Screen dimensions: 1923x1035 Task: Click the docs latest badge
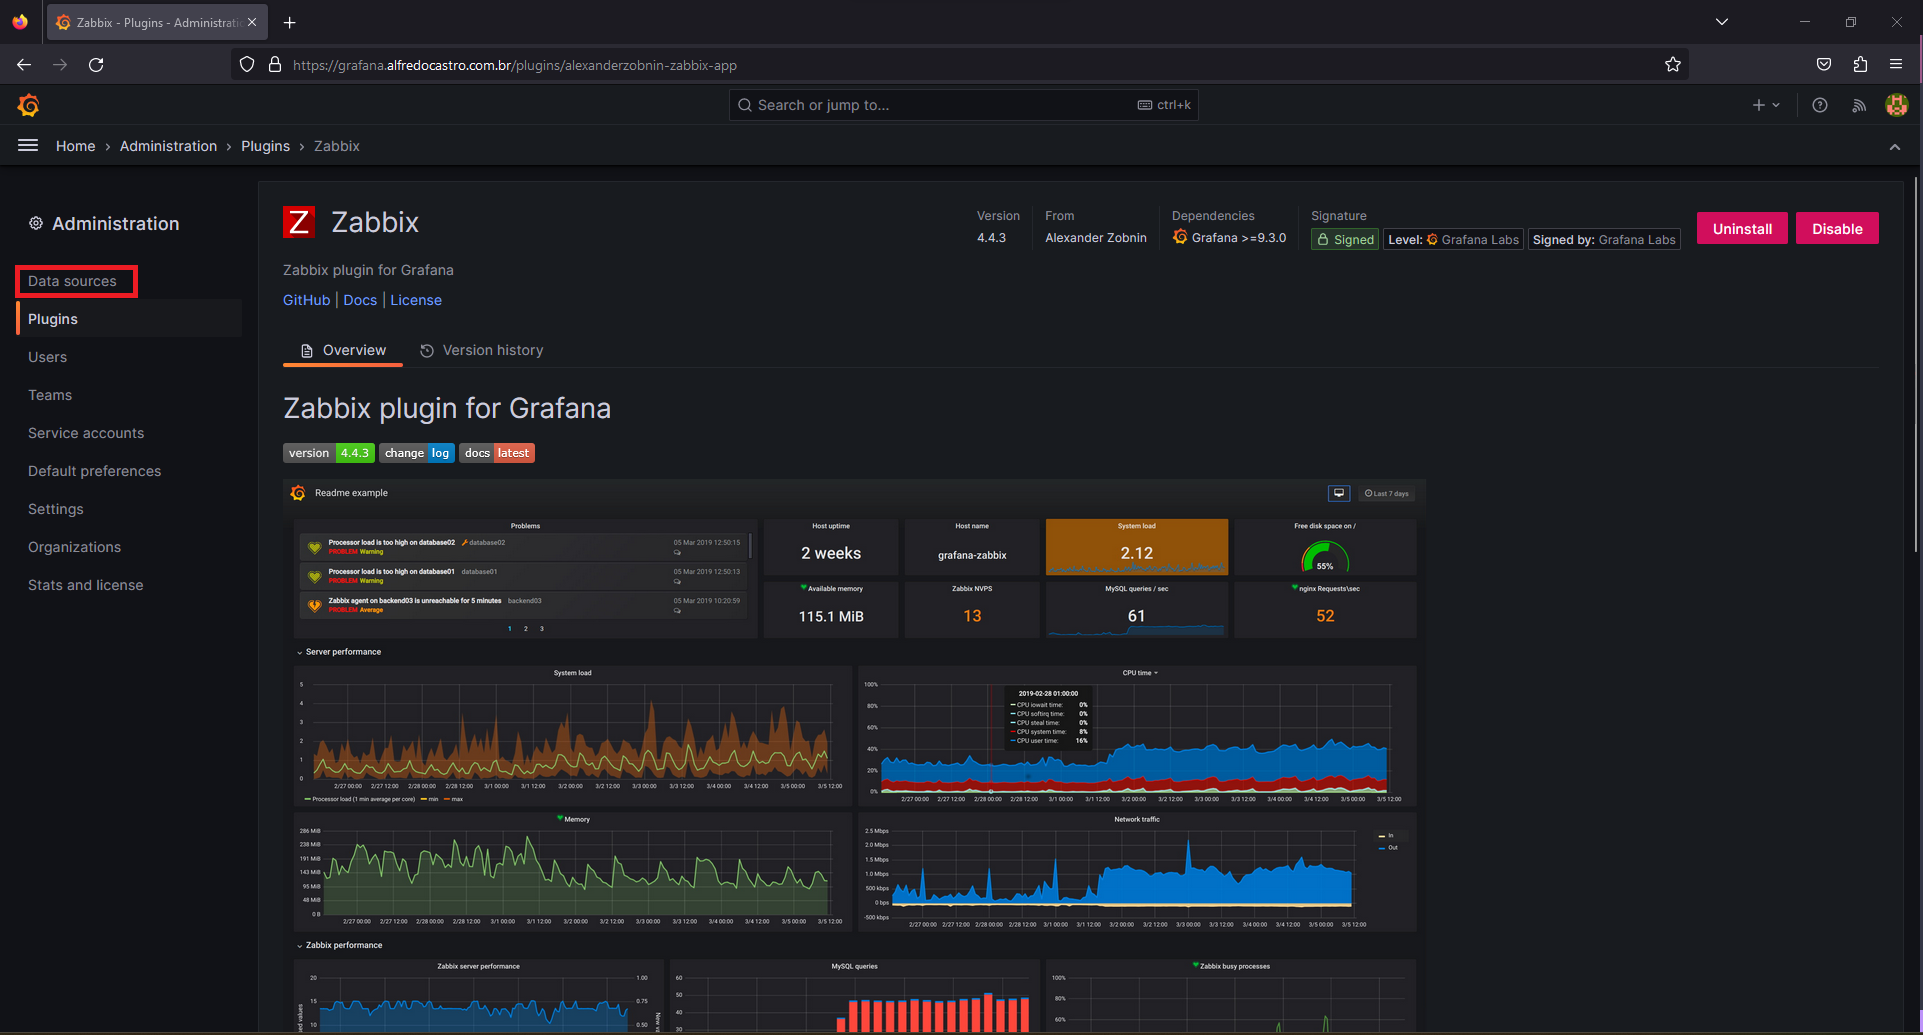pyautogui.click(x=497, y=453)
